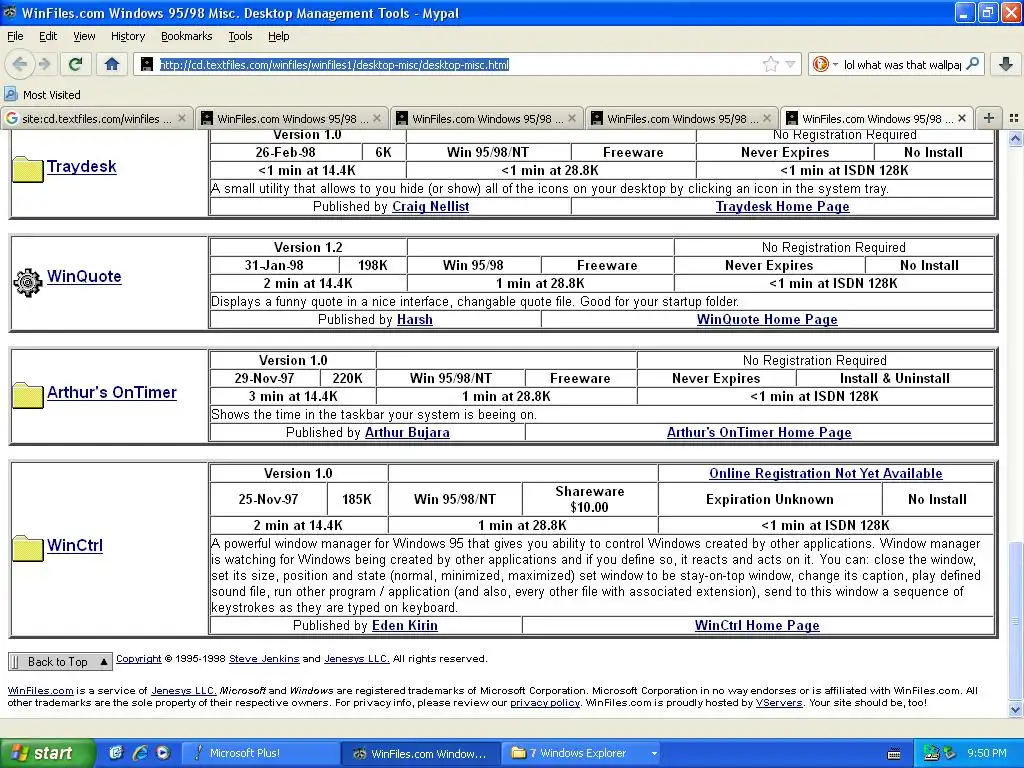Open the Traydesk link
The width and height of the screenshot is (1024, 768).
click(x=82, y=167)
